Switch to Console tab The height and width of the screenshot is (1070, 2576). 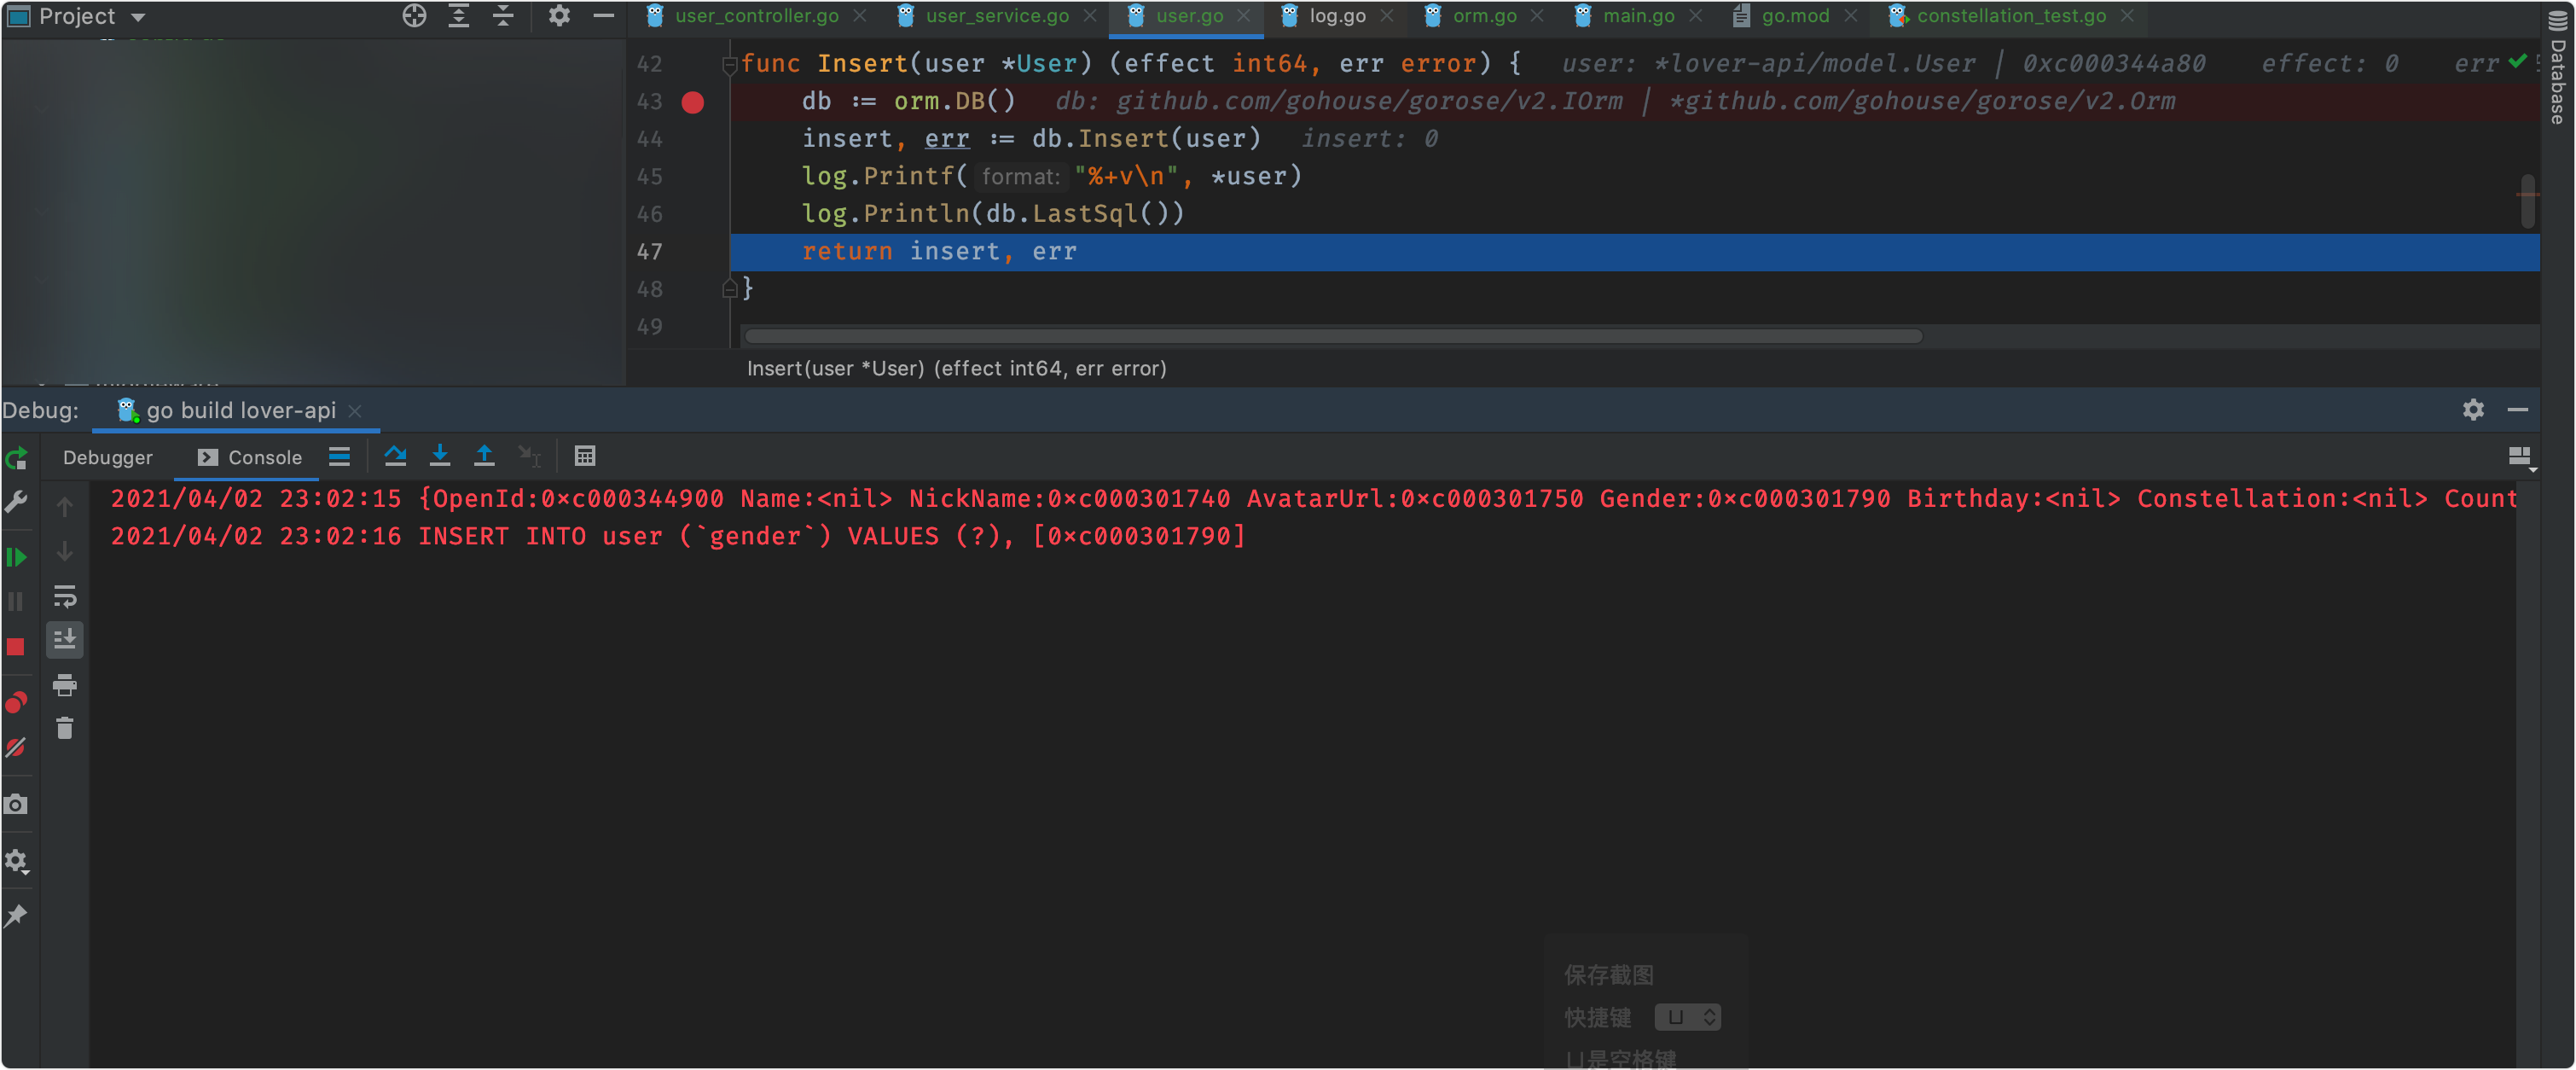pos(250,457)
